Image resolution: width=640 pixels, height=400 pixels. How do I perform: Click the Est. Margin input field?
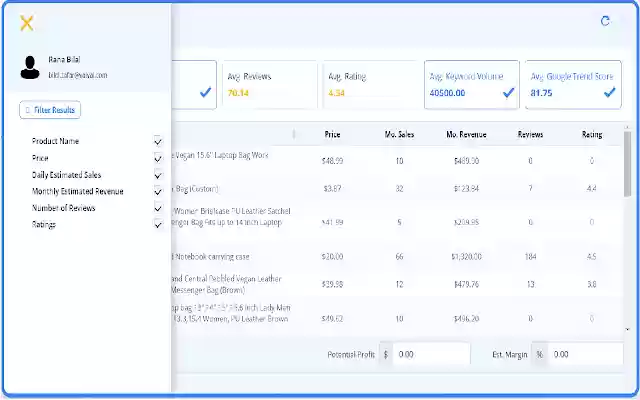[585, 354]
